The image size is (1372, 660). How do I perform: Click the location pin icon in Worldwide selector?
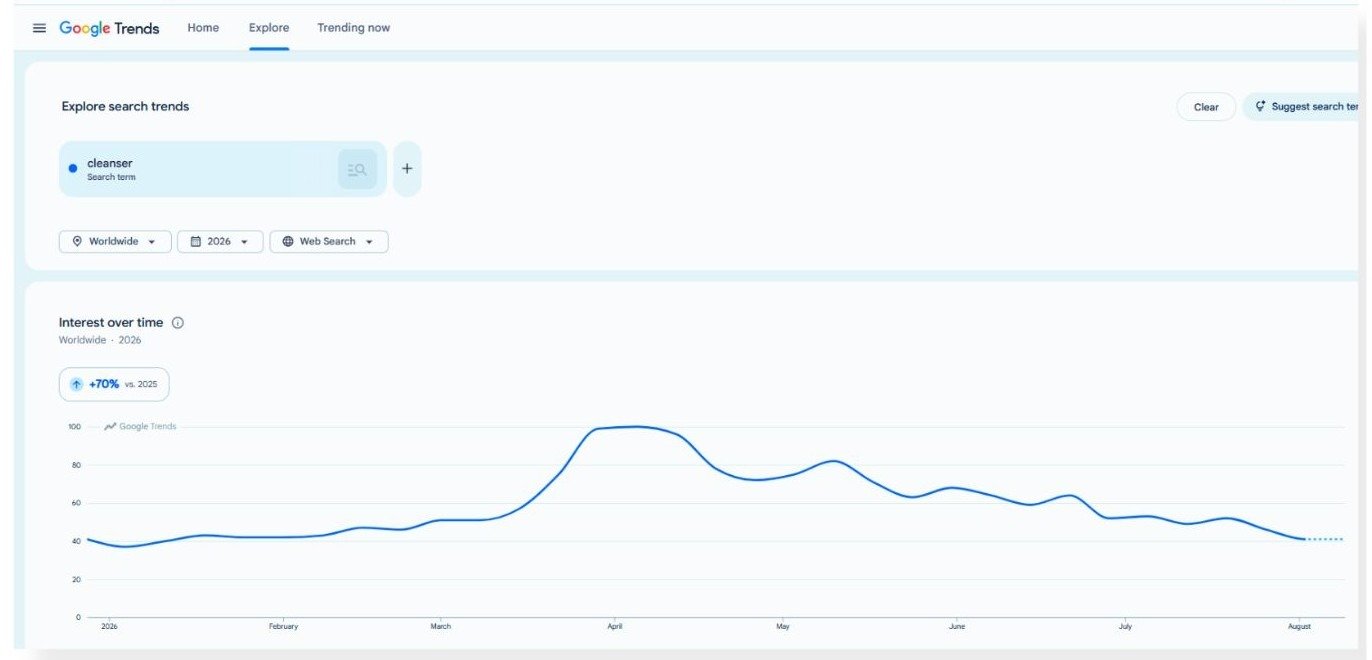point(77,242)
